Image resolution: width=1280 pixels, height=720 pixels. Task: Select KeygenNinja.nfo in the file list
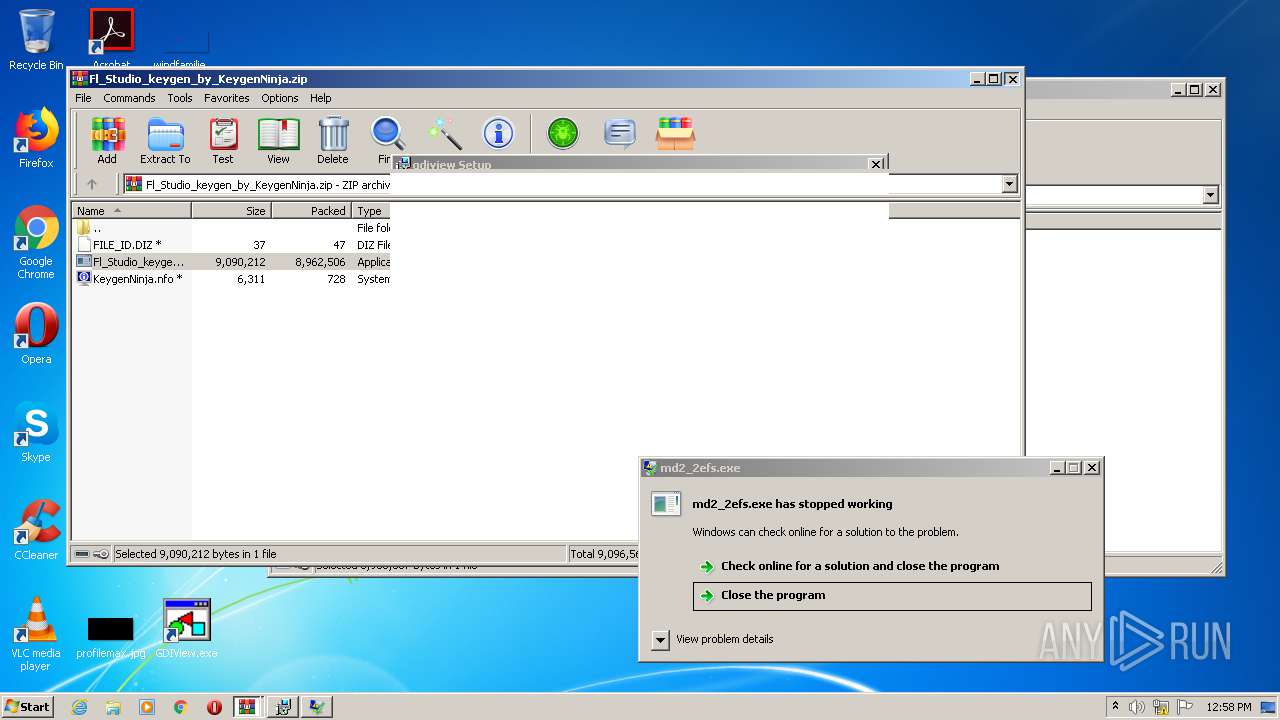pyautogui.click(x=232, y=279)
